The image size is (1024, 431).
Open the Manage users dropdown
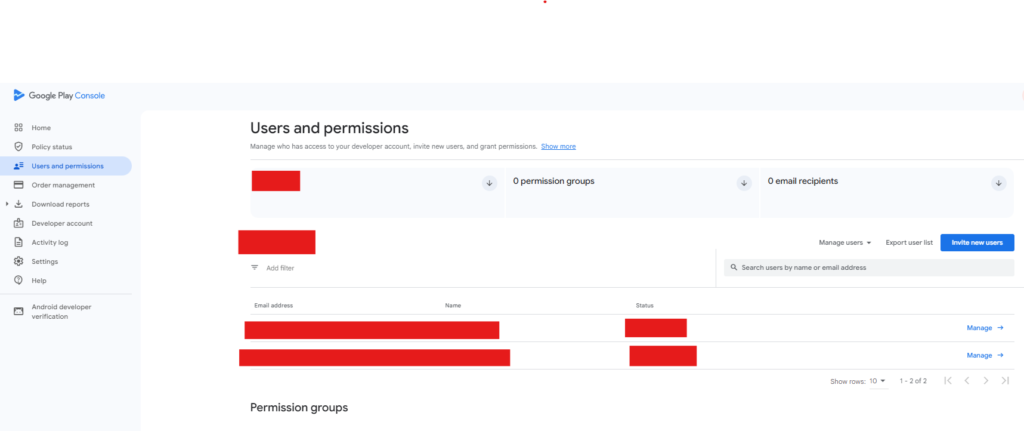point(845,242)
